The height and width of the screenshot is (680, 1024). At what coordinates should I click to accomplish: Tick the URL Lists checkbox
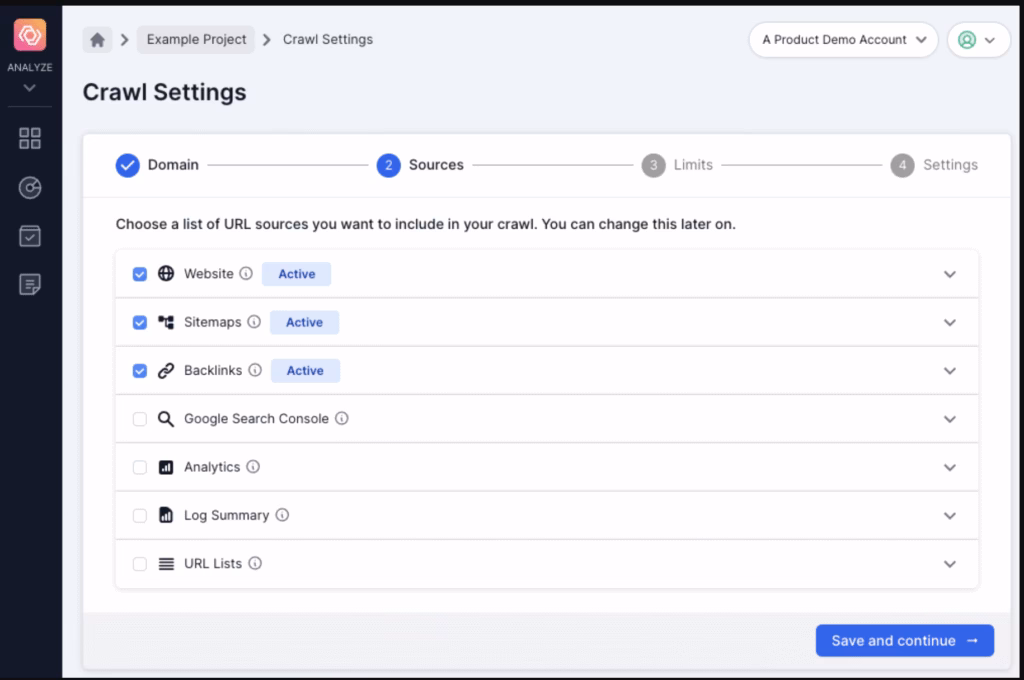point(140,564)
